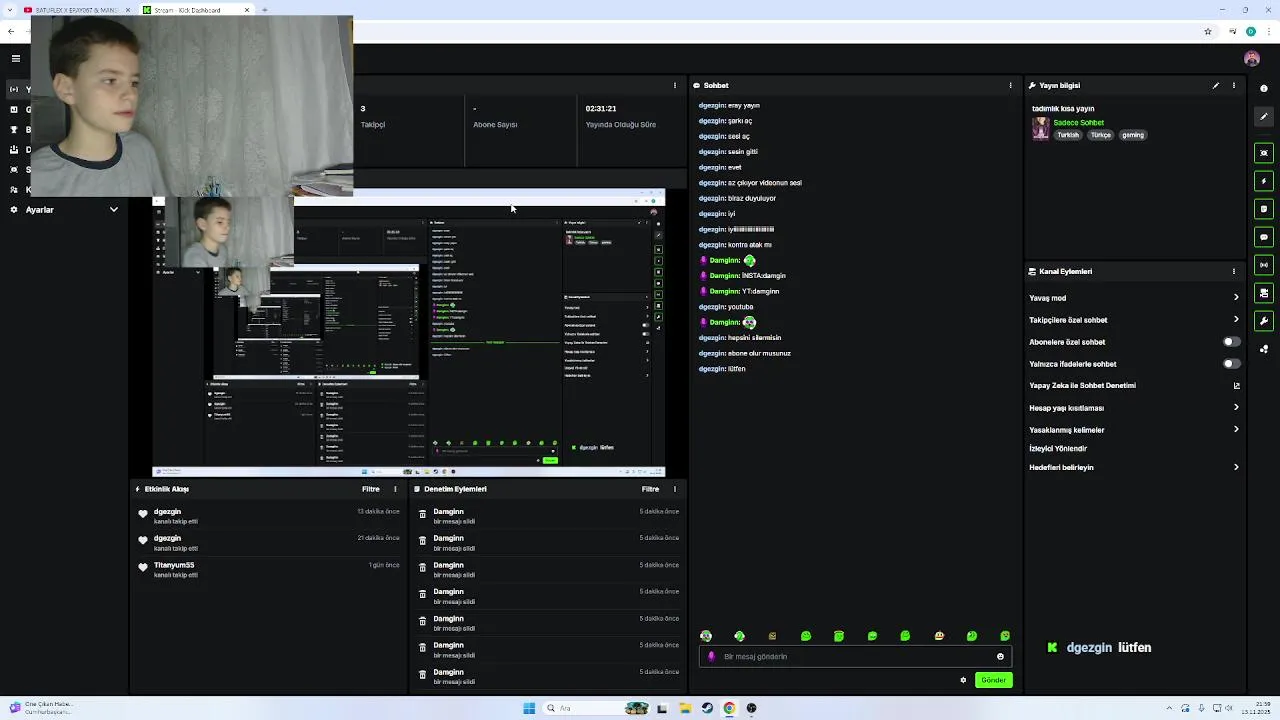
Task: Open AI chat moderation external link icon
Action: 1237,386
